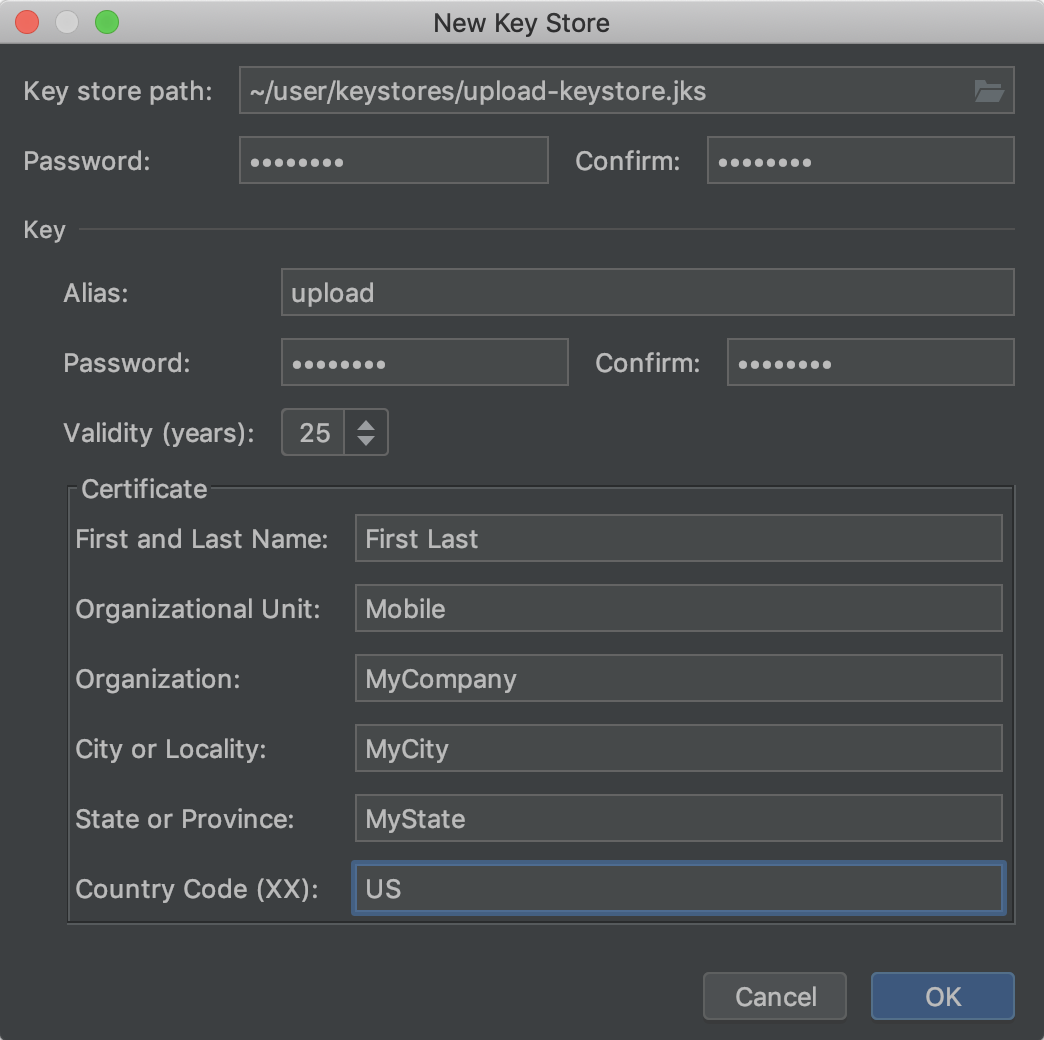Screen dimensions: 1044x1040
Task: Click the keystore Password field
Action: 392,160
